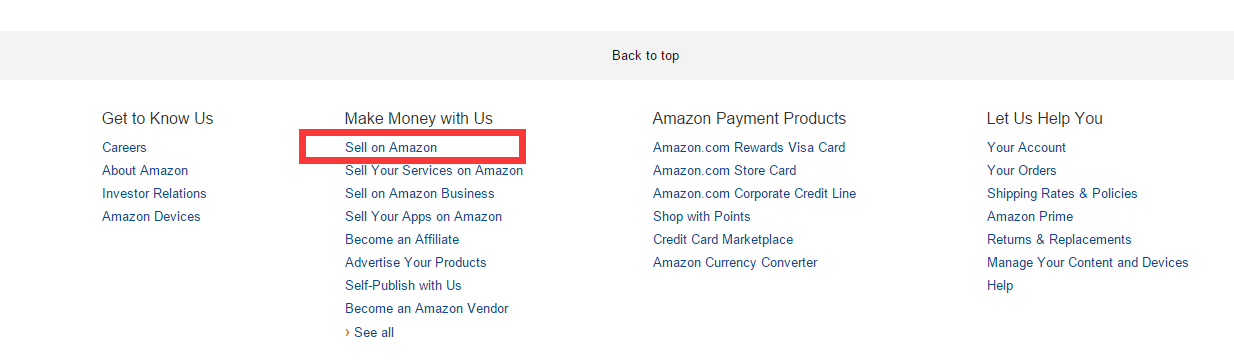Click Returns & Replacements link
The width and height of the screenshot is (1234, 361).
[1059, 239]
